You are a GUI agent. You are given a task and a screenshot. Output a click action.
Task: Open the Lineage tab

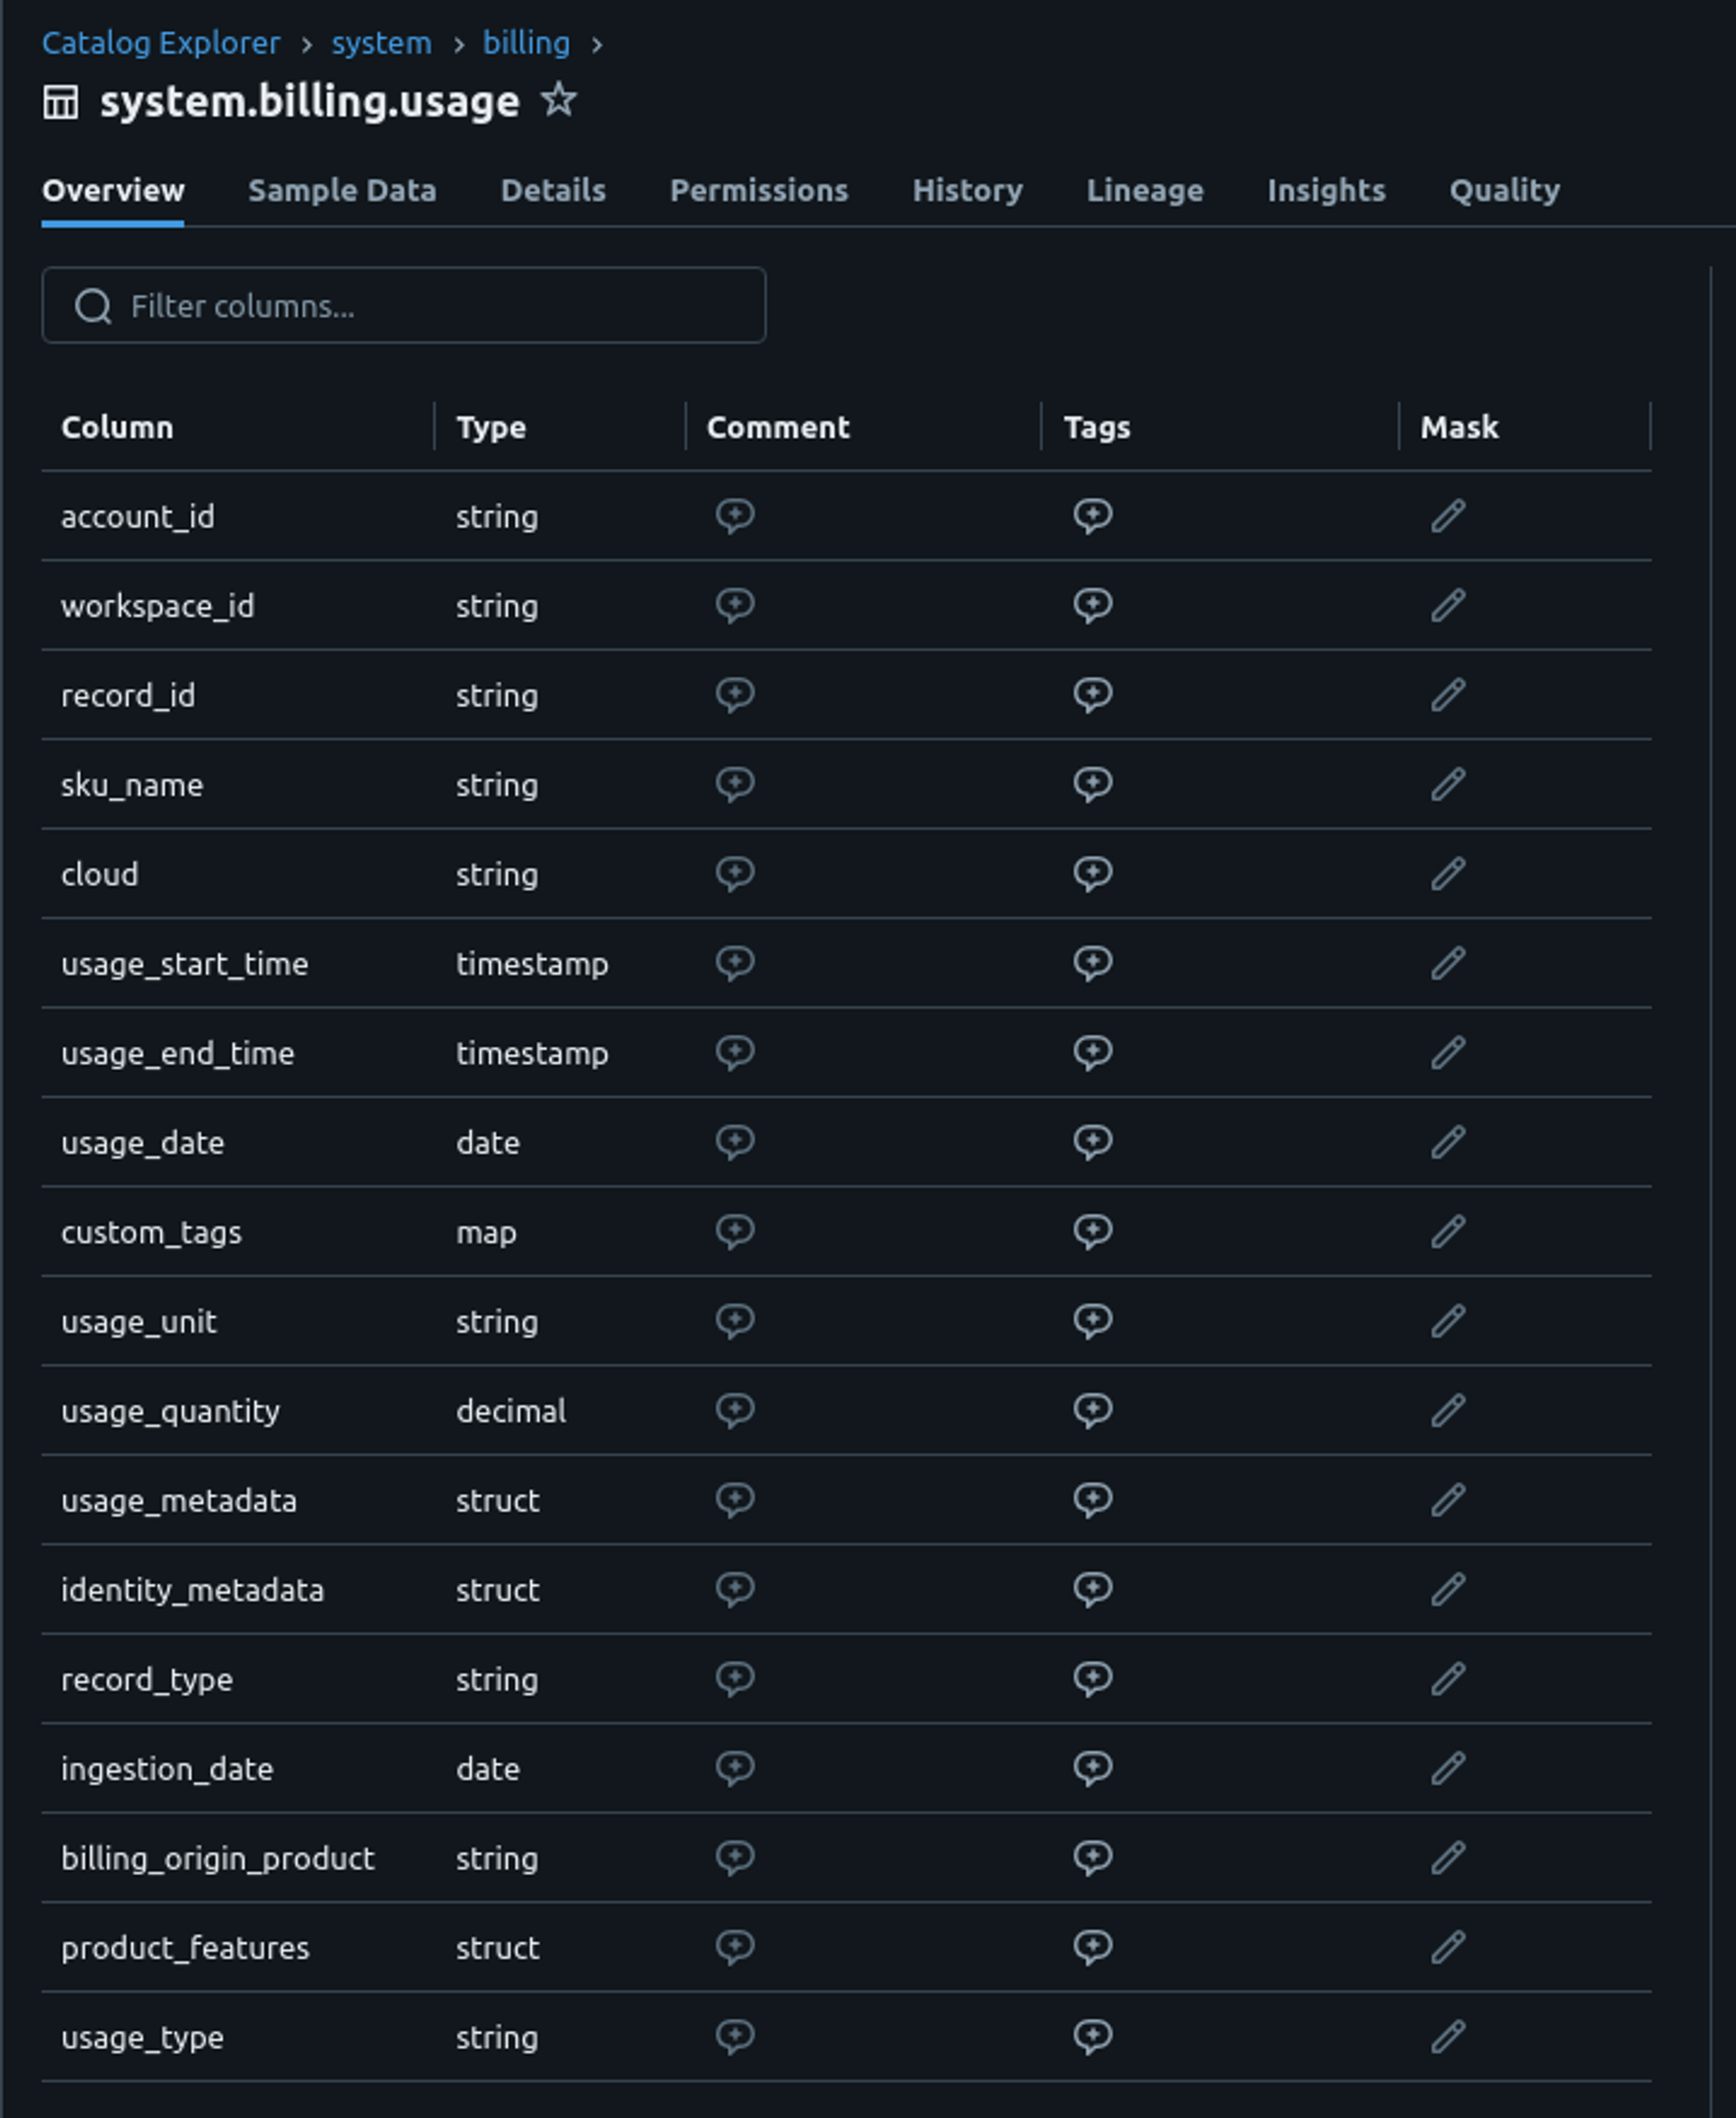(1145, 190)
